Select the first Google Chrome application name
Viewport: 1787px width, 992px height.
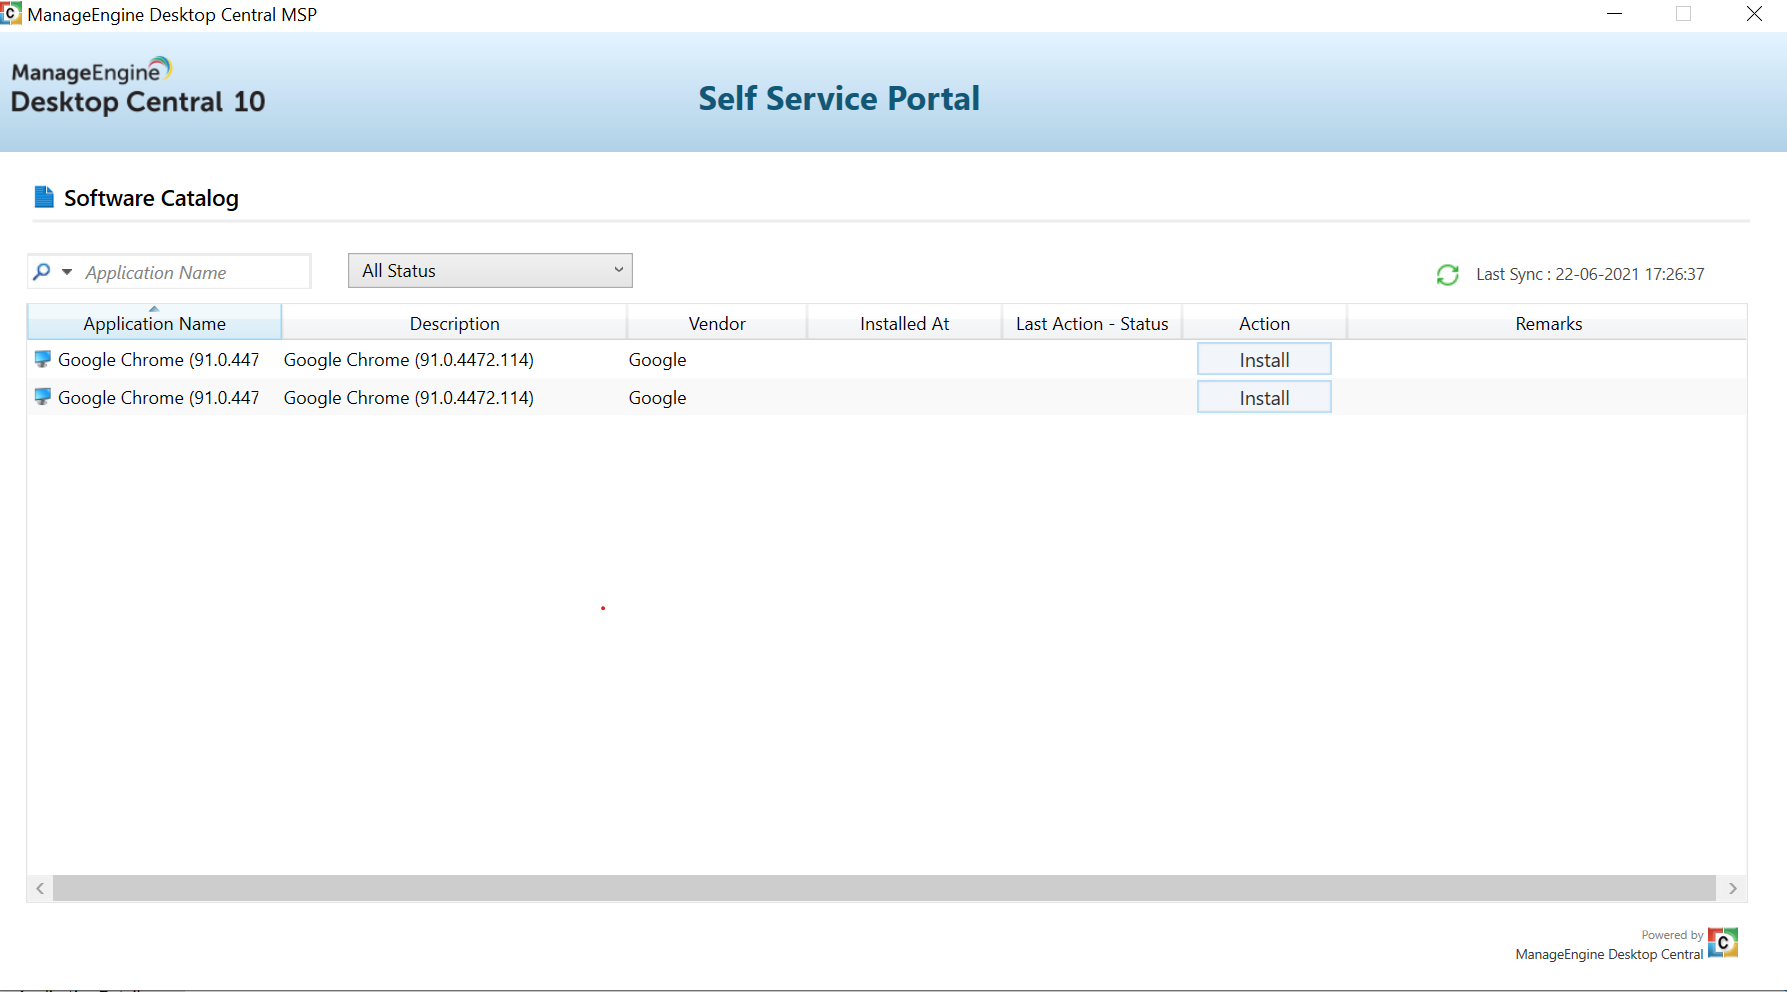158,360
